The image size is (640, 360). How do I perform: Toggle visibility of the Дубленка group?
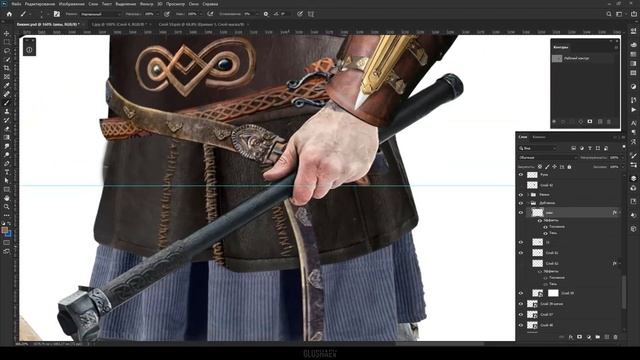point(521,203)
